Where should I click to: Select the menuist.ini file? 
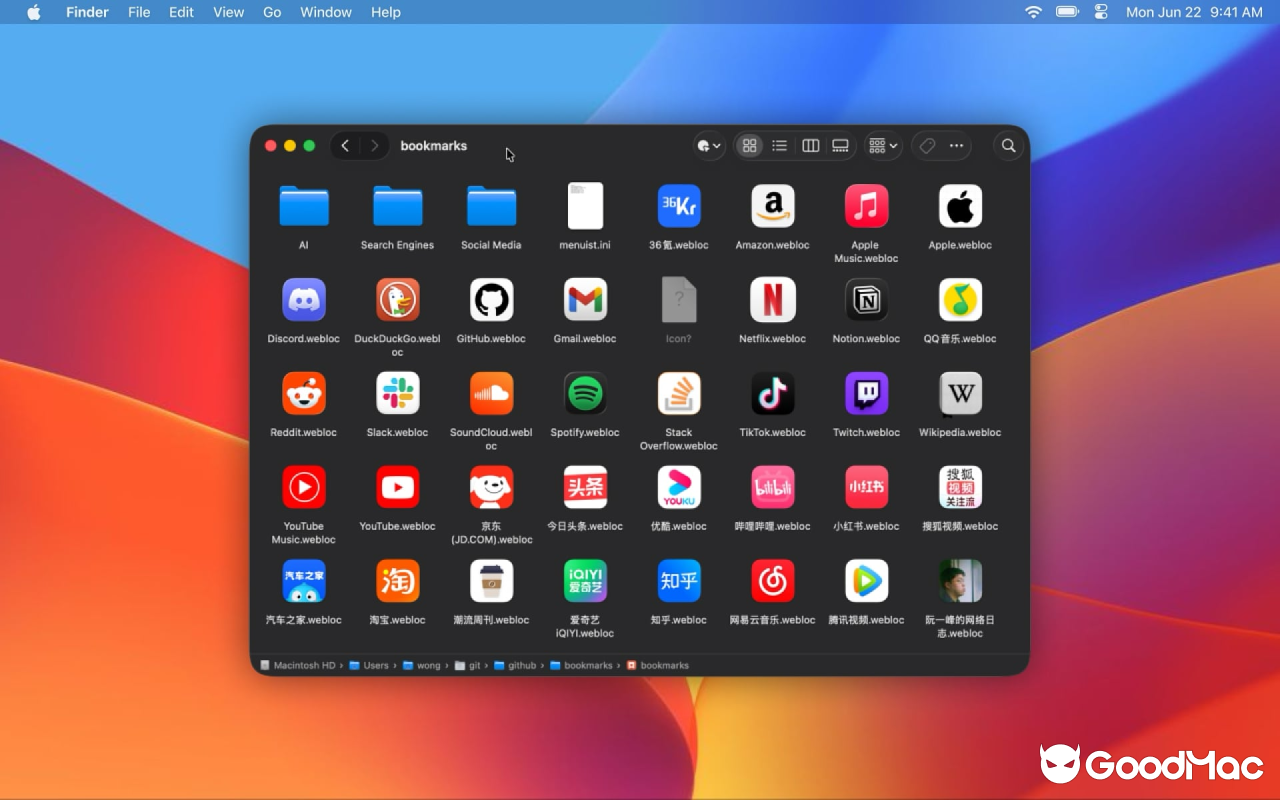pos(585,206)
